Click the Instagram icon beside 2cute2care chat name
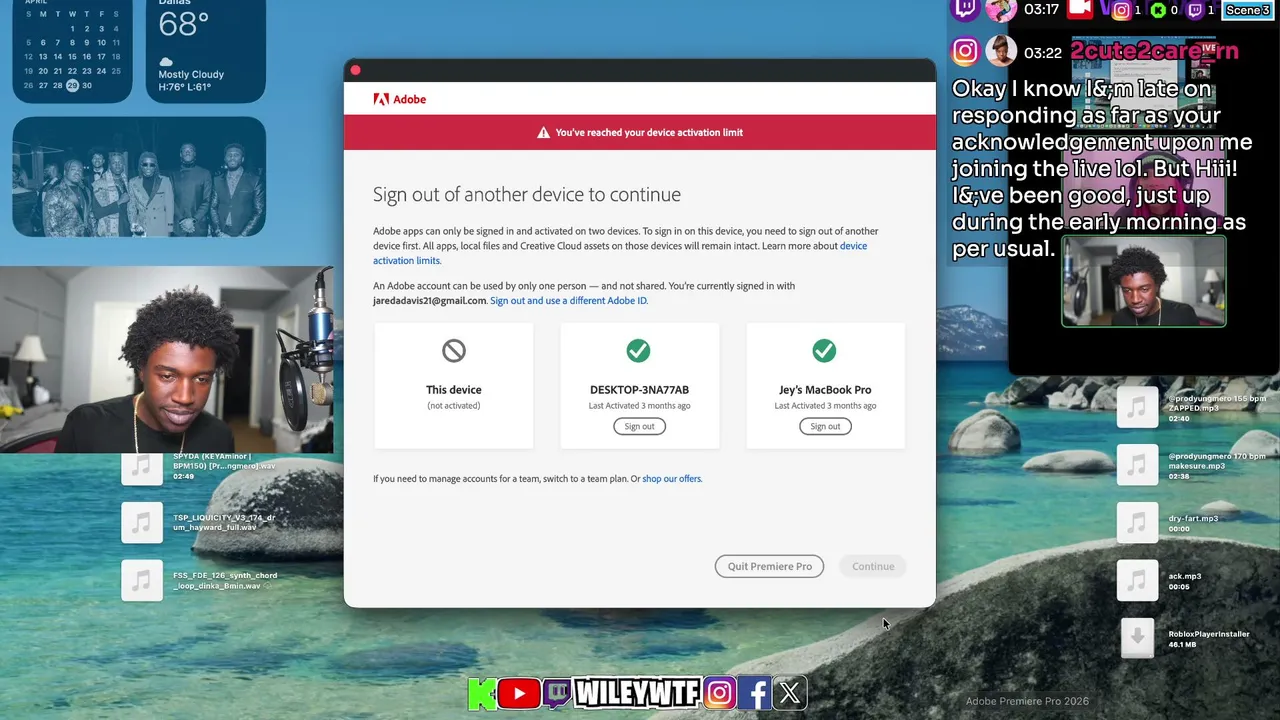This screenshot has height=720, width=1280. (965, 52)
